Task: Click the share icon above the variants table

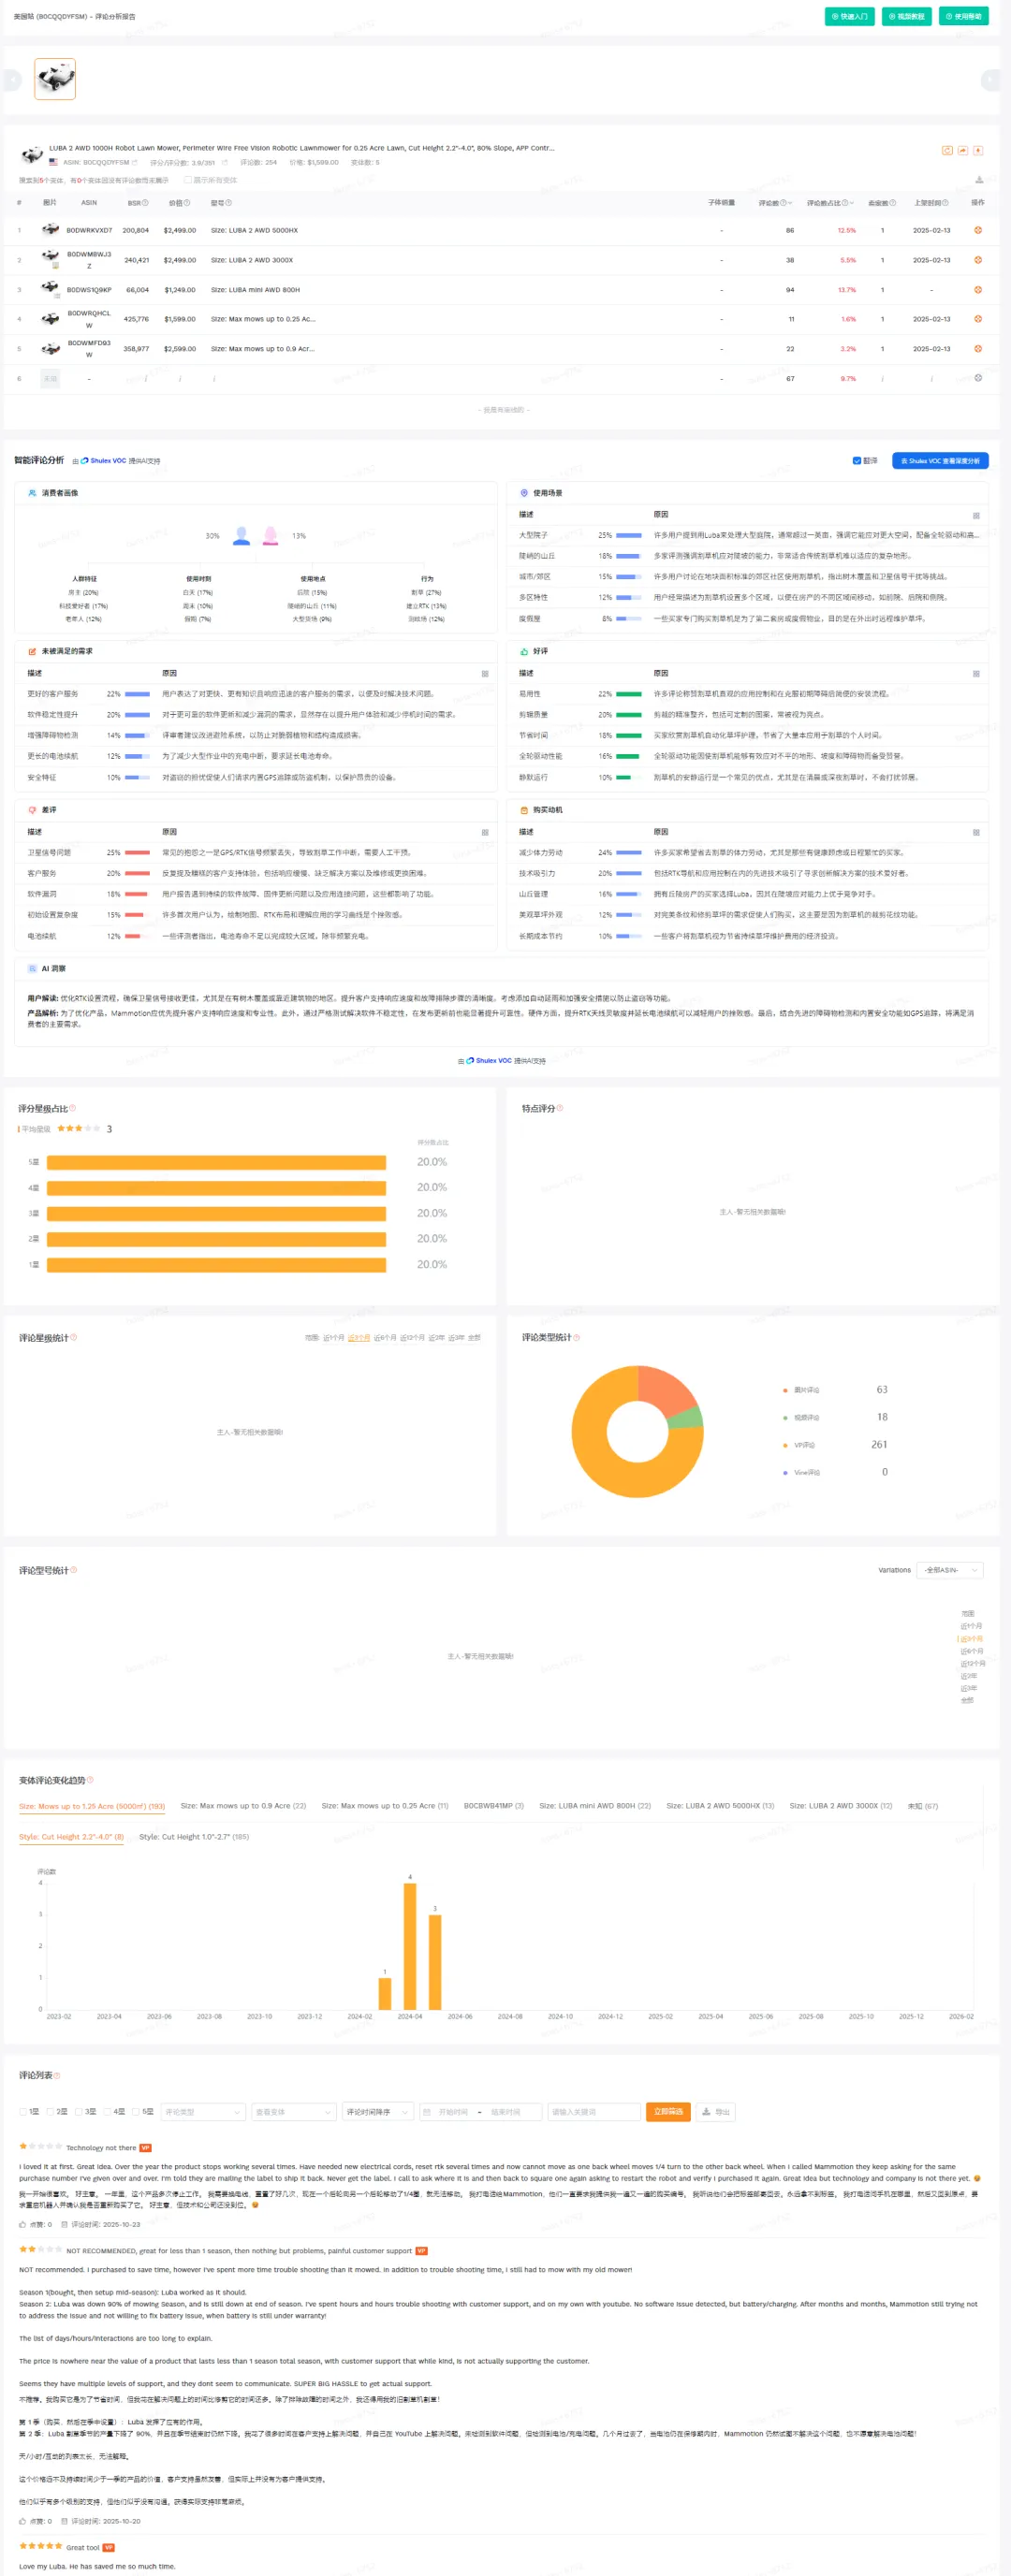Action: pos(962,151)
